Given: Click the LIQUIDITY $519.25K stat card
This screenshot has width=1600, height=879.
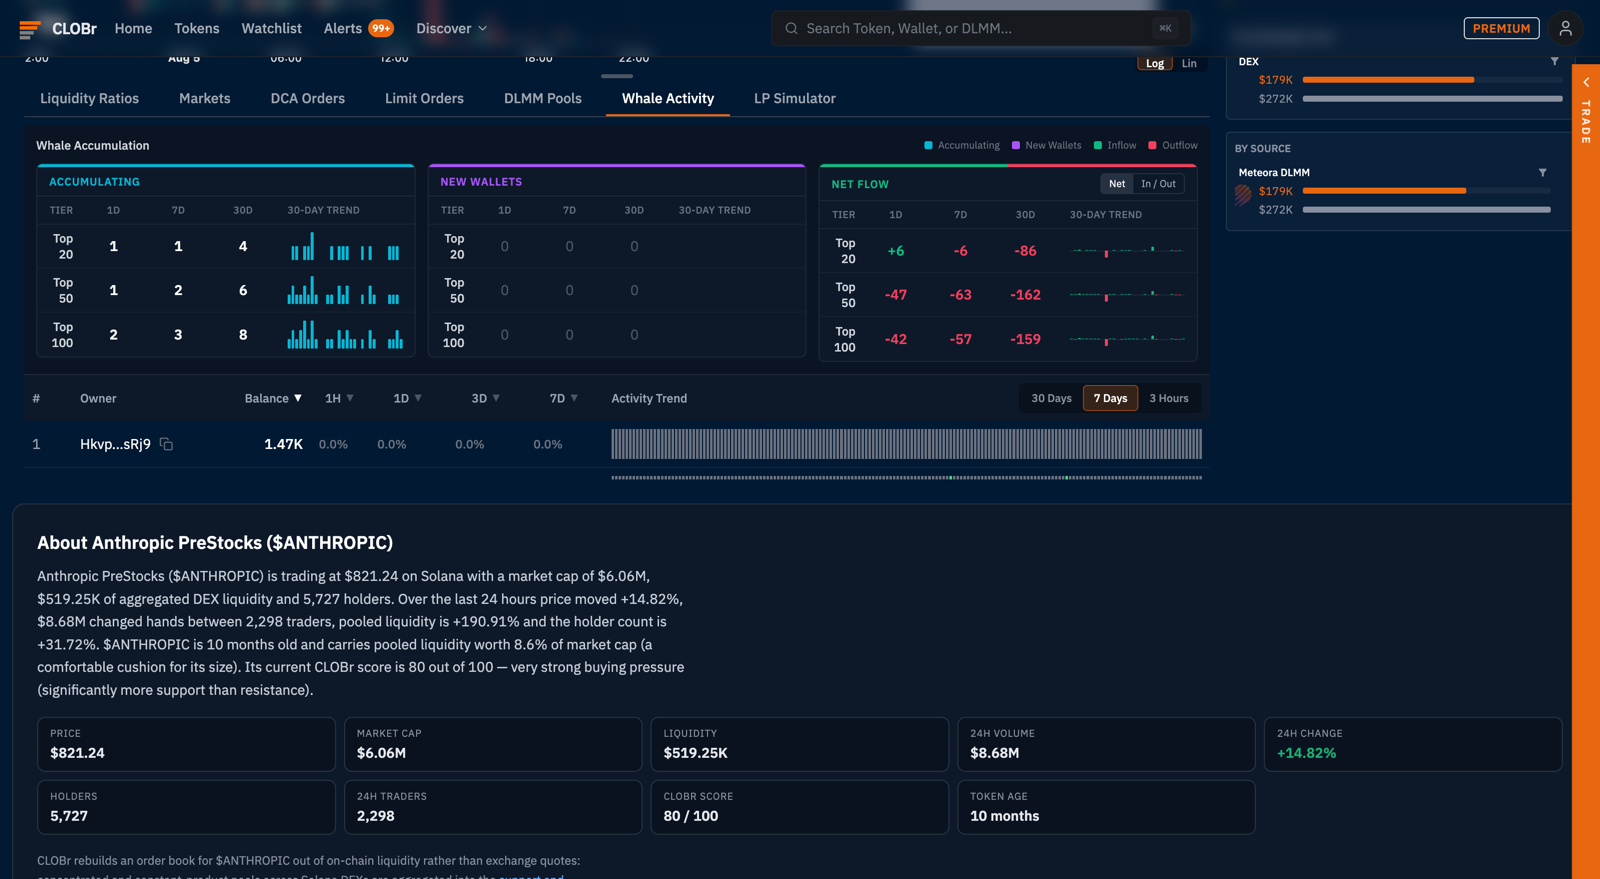Looking at the screenshot, I should [799, 744].
